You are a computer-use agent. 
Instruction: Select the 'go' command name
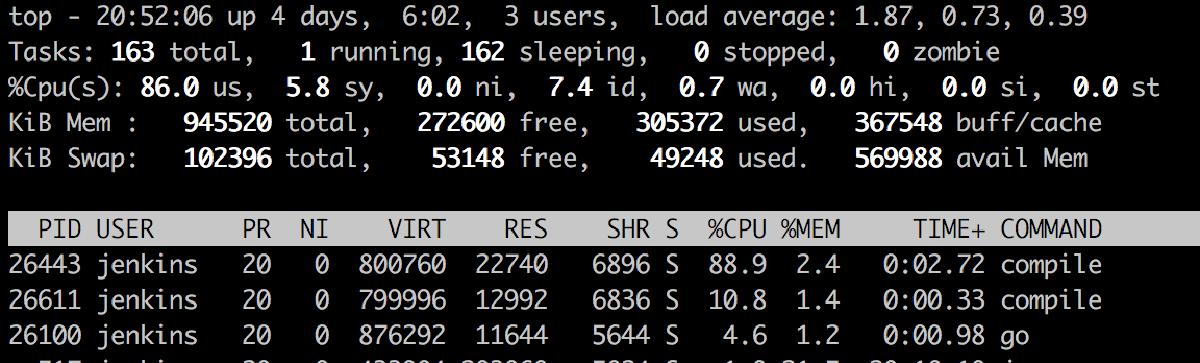click(1015, 337)
